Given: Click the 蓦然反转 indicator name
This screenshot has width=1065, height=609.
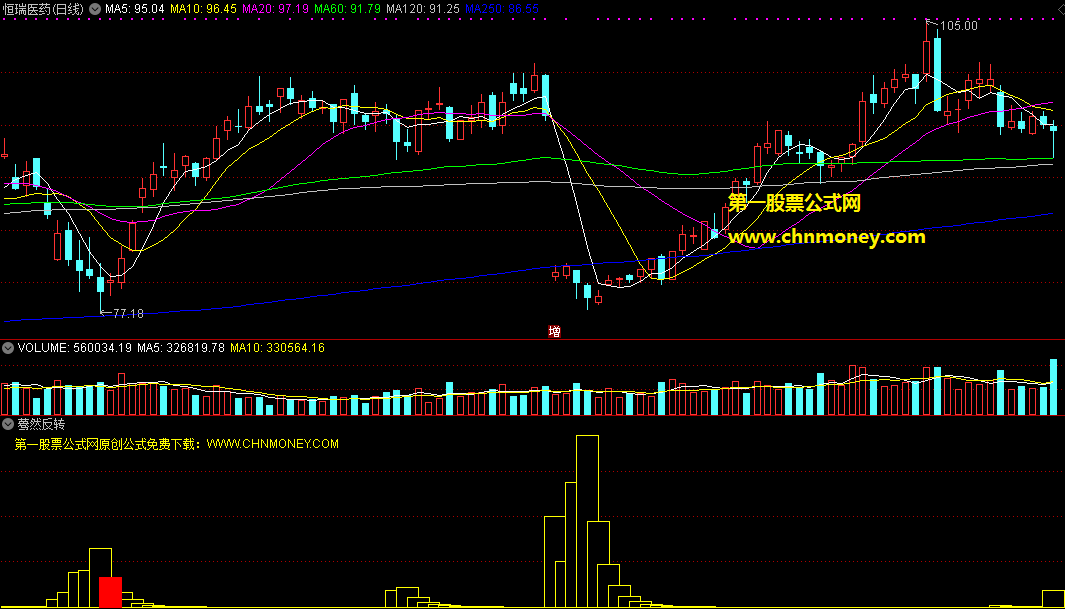Looking at the screenshot, I should tap(41, 424).
